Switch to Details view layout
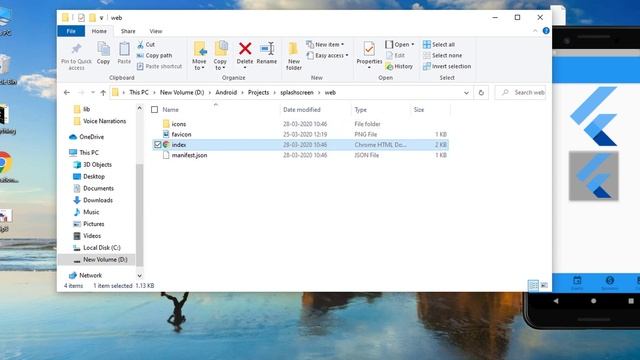 pos(533,285)
